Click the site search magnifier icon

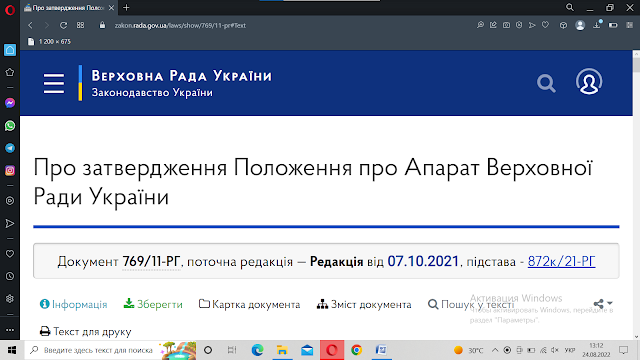coord(546,83)
